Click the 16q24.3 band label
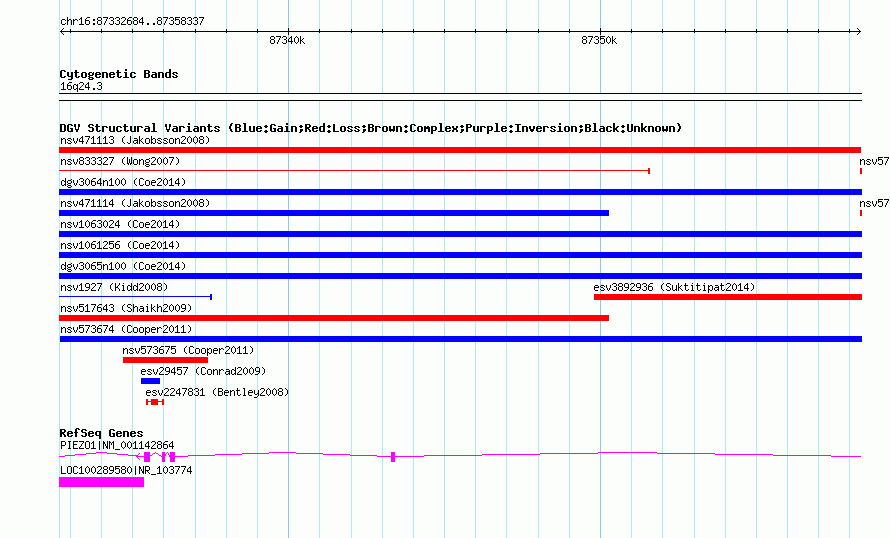The image size is (890, 538). click(81, 86)
